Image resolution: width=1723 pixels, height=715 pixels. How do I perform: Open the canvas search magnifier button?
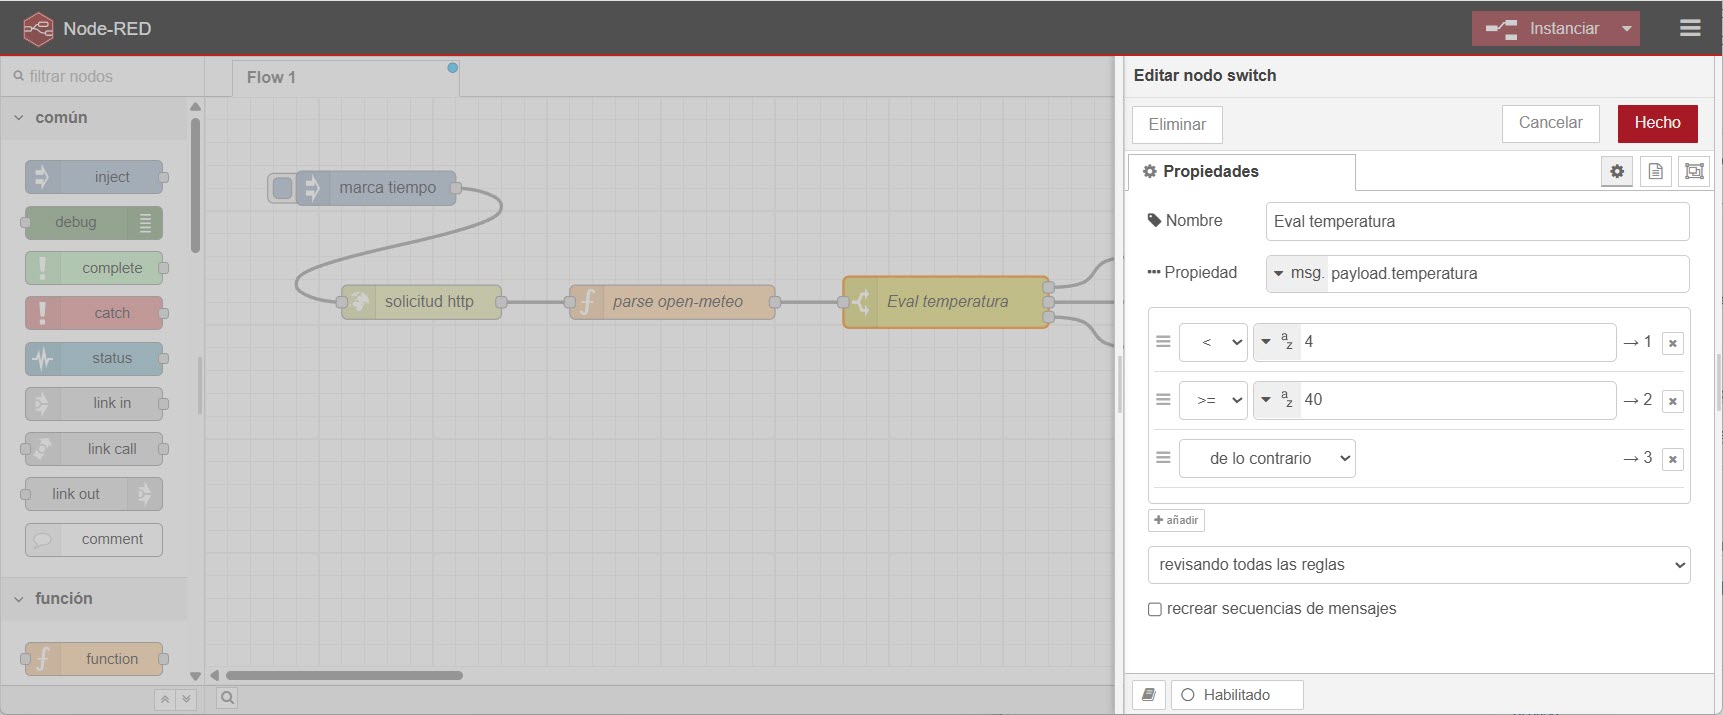coord(228,698)
